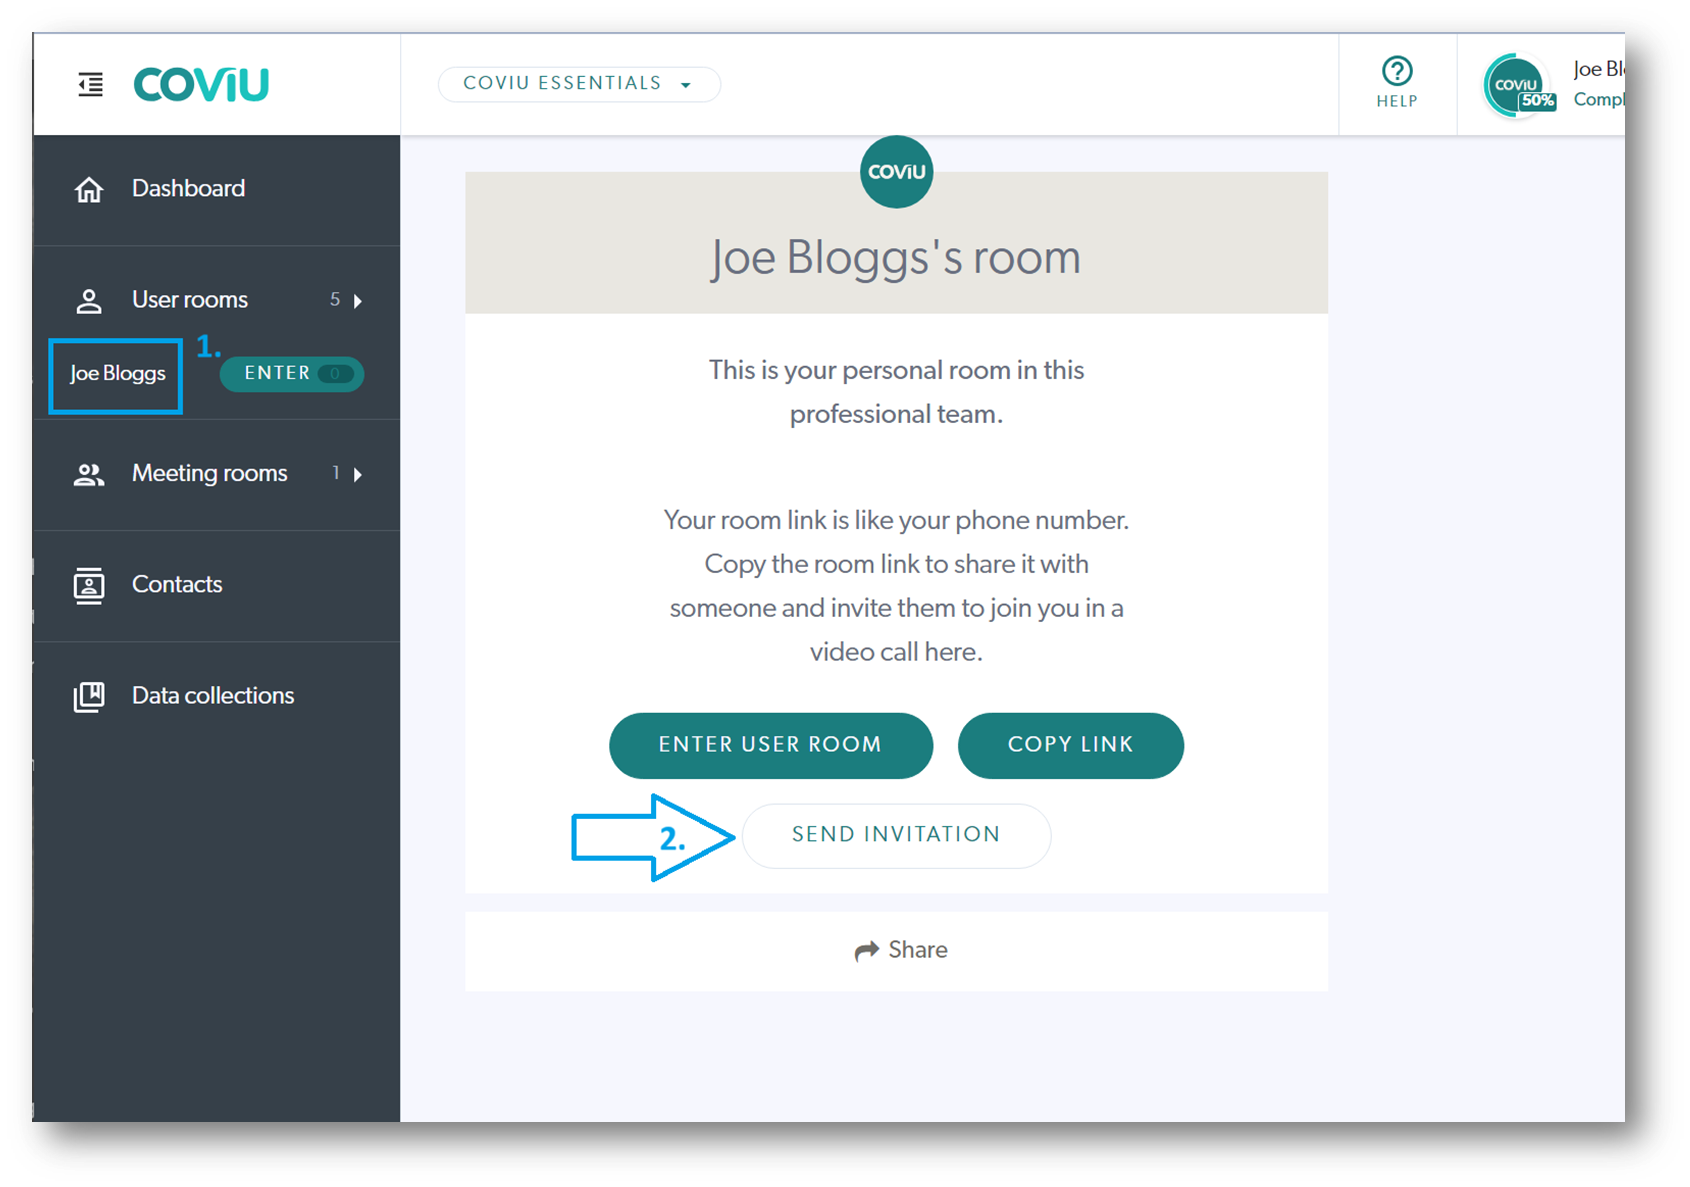
Task: Click the Enter pill beside Joe Bloggs
Action: click(292, 374)
